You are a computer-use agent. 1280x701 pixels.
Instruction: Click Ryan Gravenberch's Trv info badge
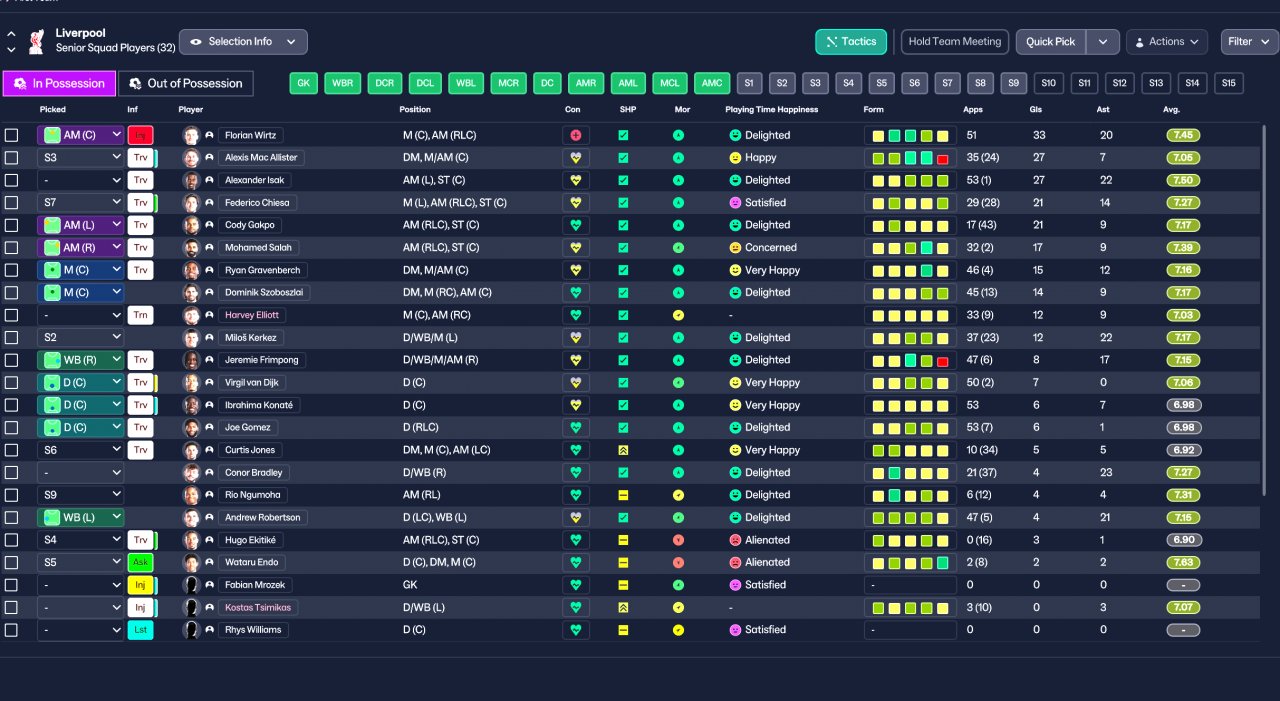click(140, 270)
